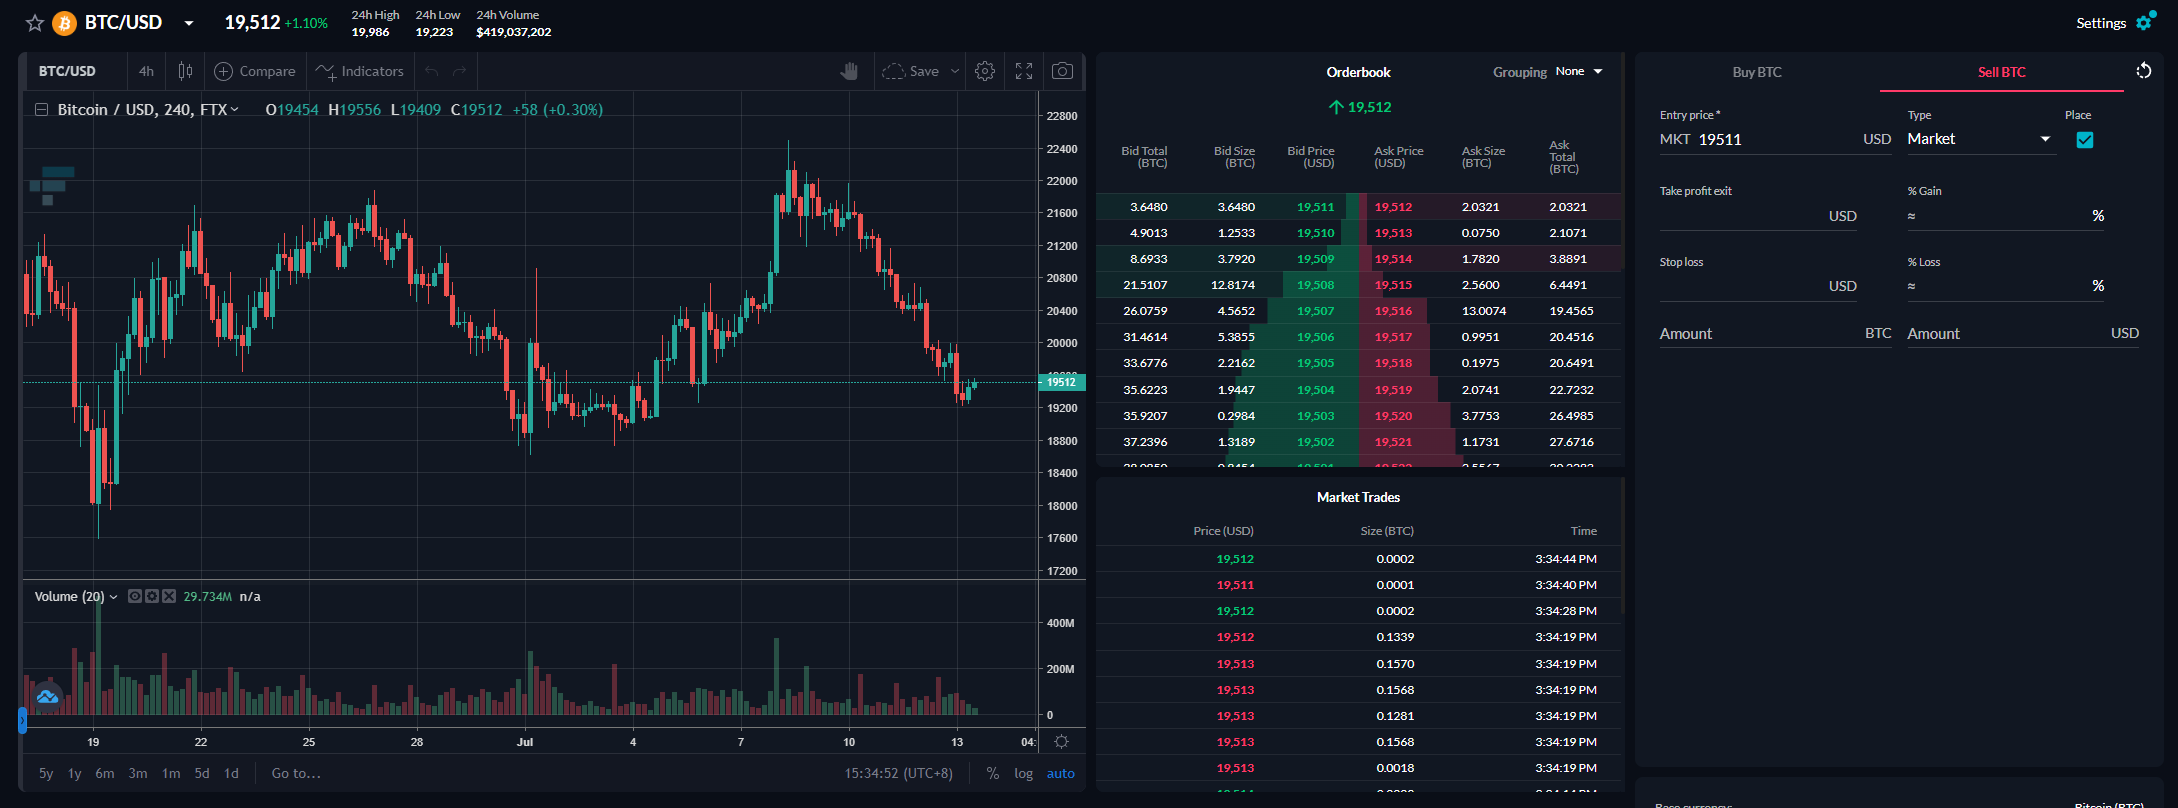Select bid price 19,511 in orderbook

coord(1315,207)
